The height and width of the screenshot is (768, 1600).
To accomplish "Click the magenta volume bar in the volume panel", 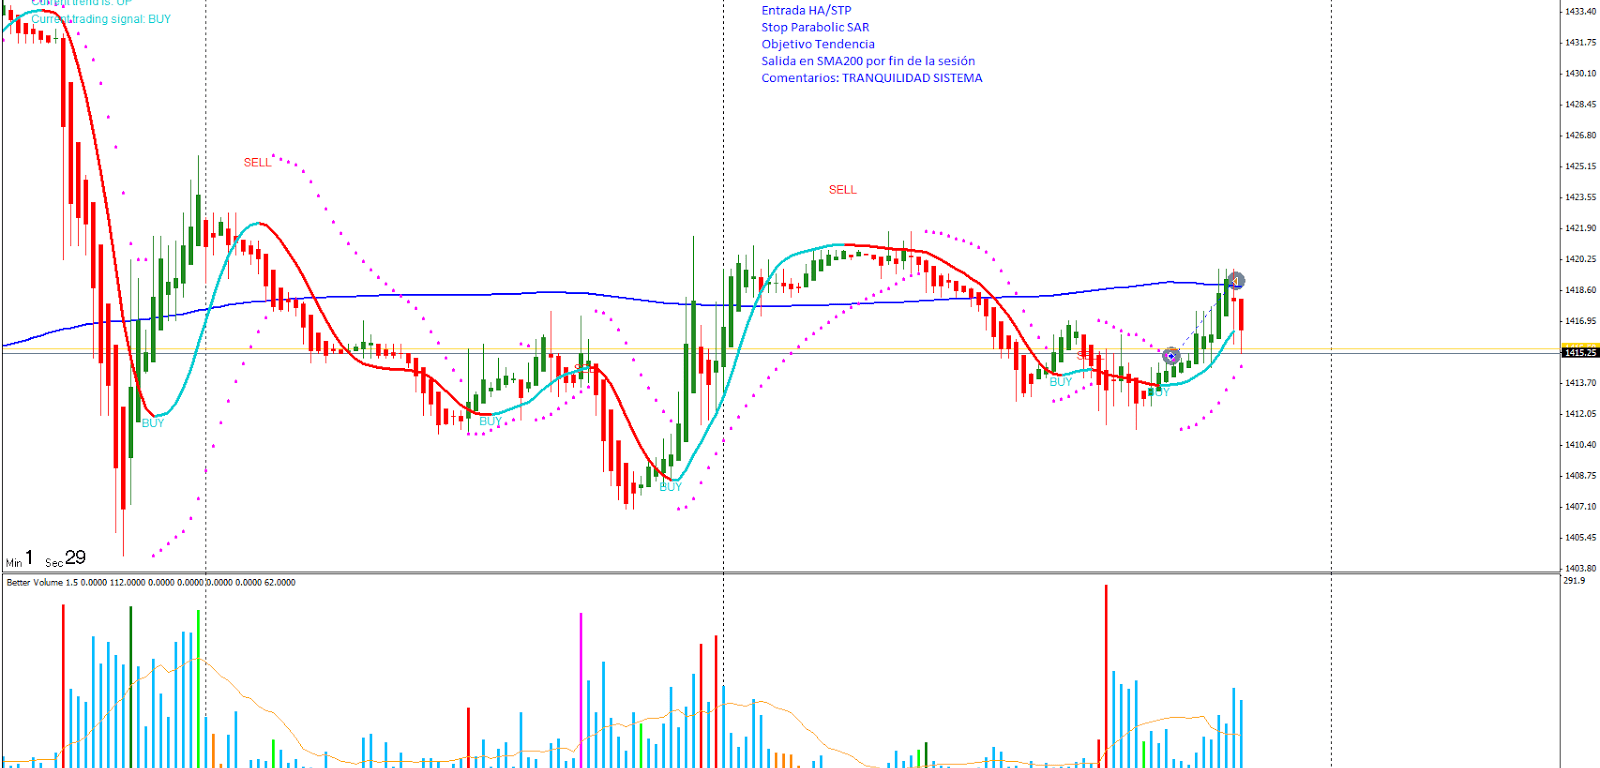I will click(x=581, y=690).
